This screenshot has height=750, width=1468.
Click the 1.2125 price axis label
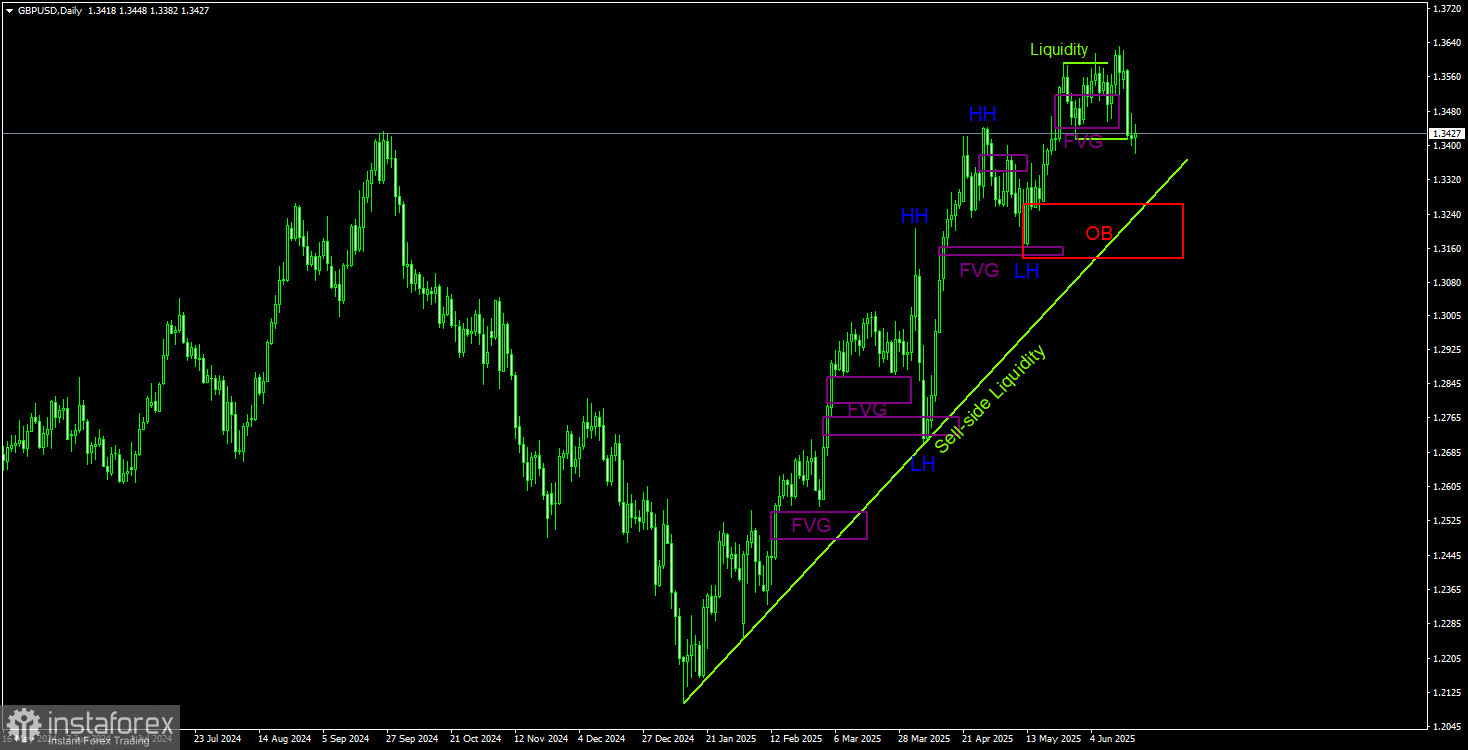1445,692
